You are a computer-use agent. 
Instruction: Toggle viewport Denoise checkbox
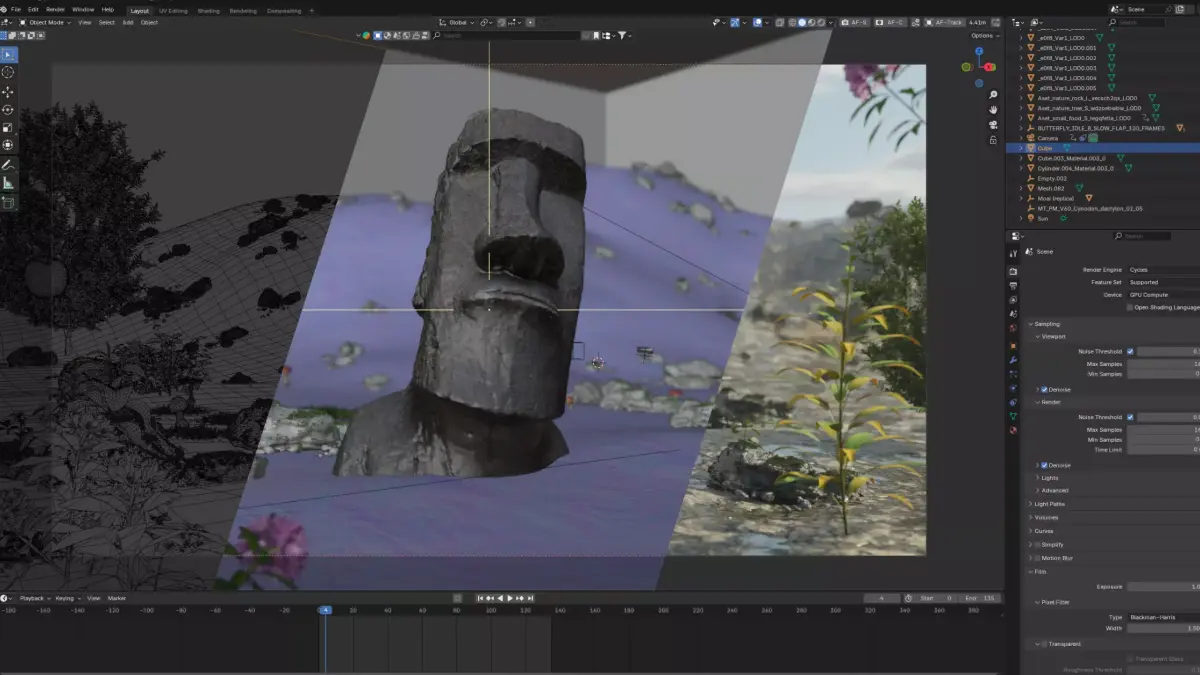click(1045, 389)
